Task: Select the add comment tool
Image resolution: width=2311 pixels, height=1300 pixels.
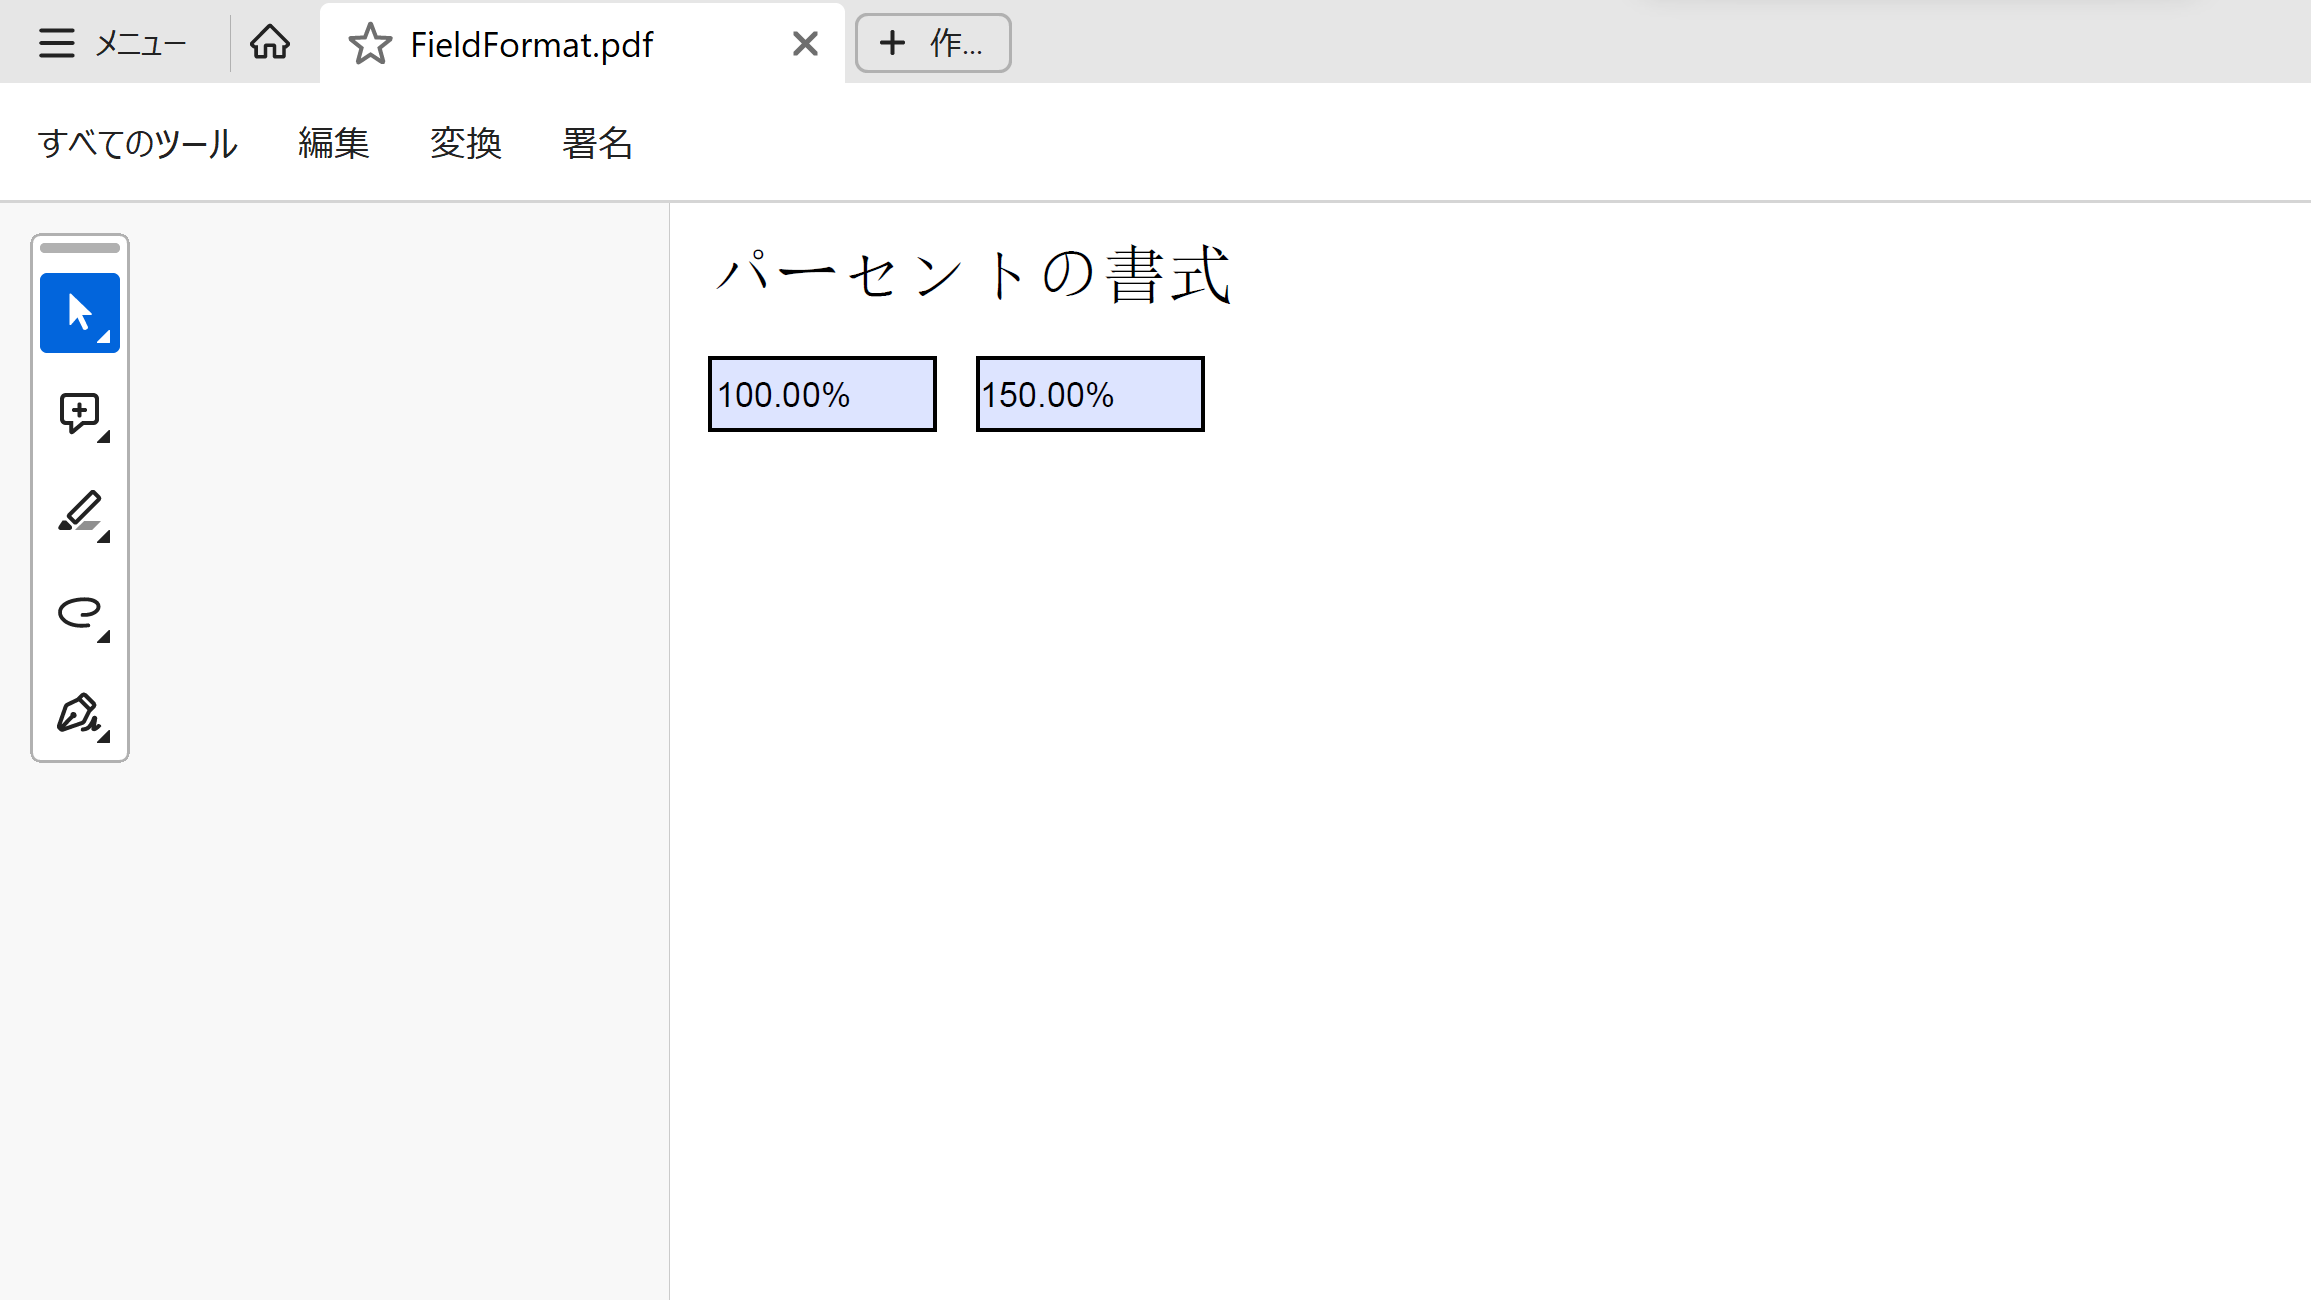Action: click(80, 413)
